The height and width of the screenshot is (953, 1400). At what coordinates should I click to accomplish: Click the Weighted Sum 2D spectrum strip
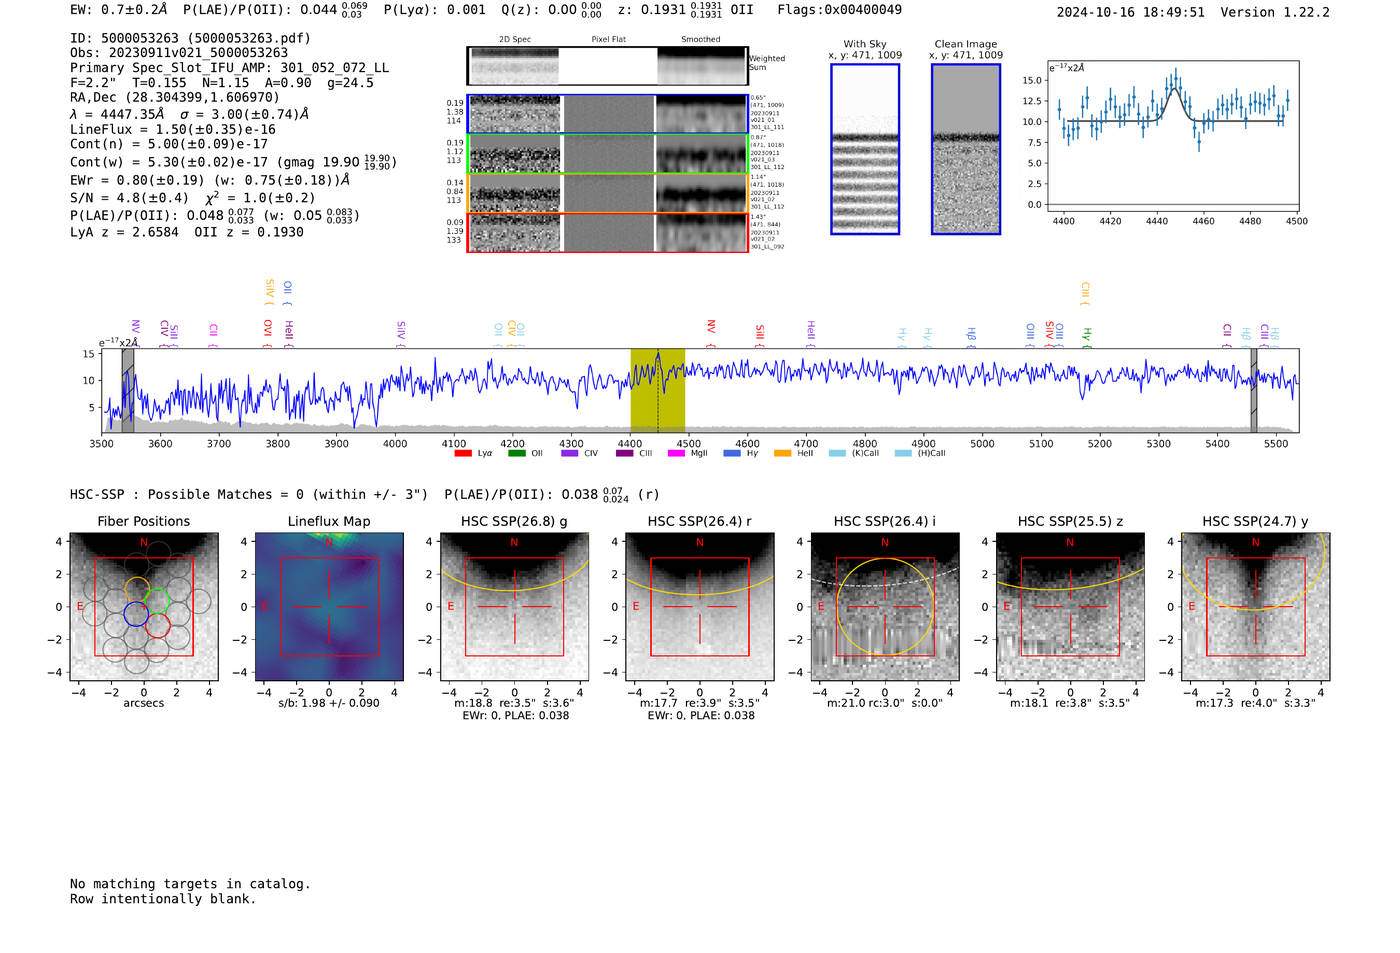(x=607, y=66)
